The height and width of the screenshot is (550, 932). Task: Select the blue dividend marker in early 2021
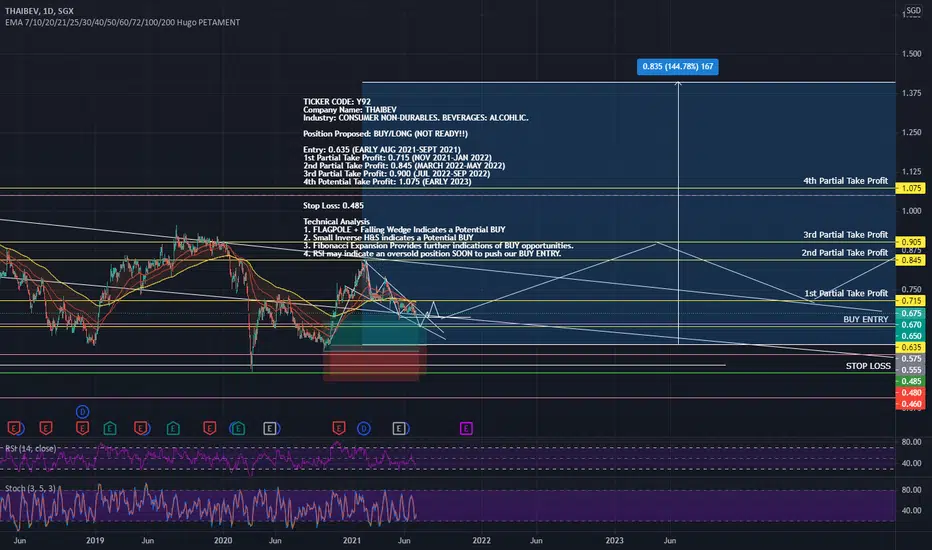click(364, 428)
